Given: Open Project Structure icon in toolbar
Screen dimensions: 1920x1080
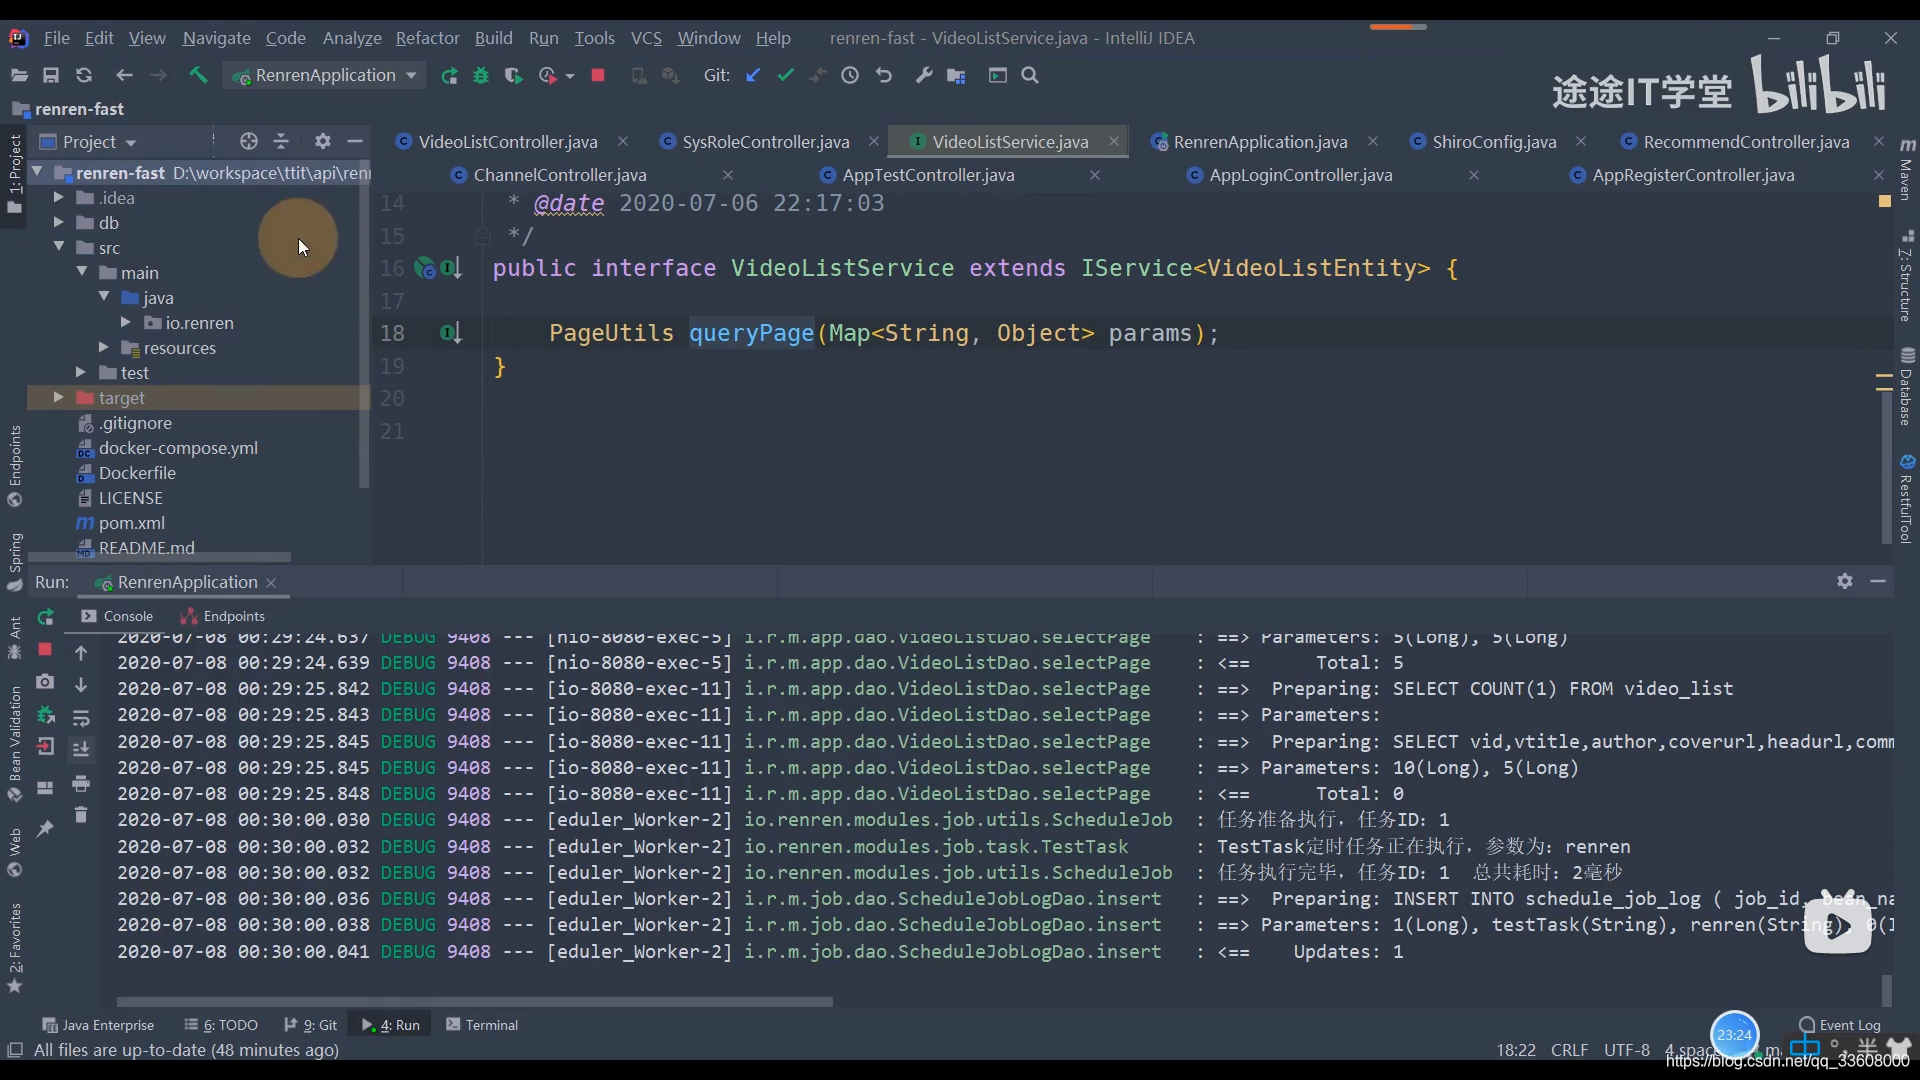Looking at the screenshot, I should [x=956, y=75].
